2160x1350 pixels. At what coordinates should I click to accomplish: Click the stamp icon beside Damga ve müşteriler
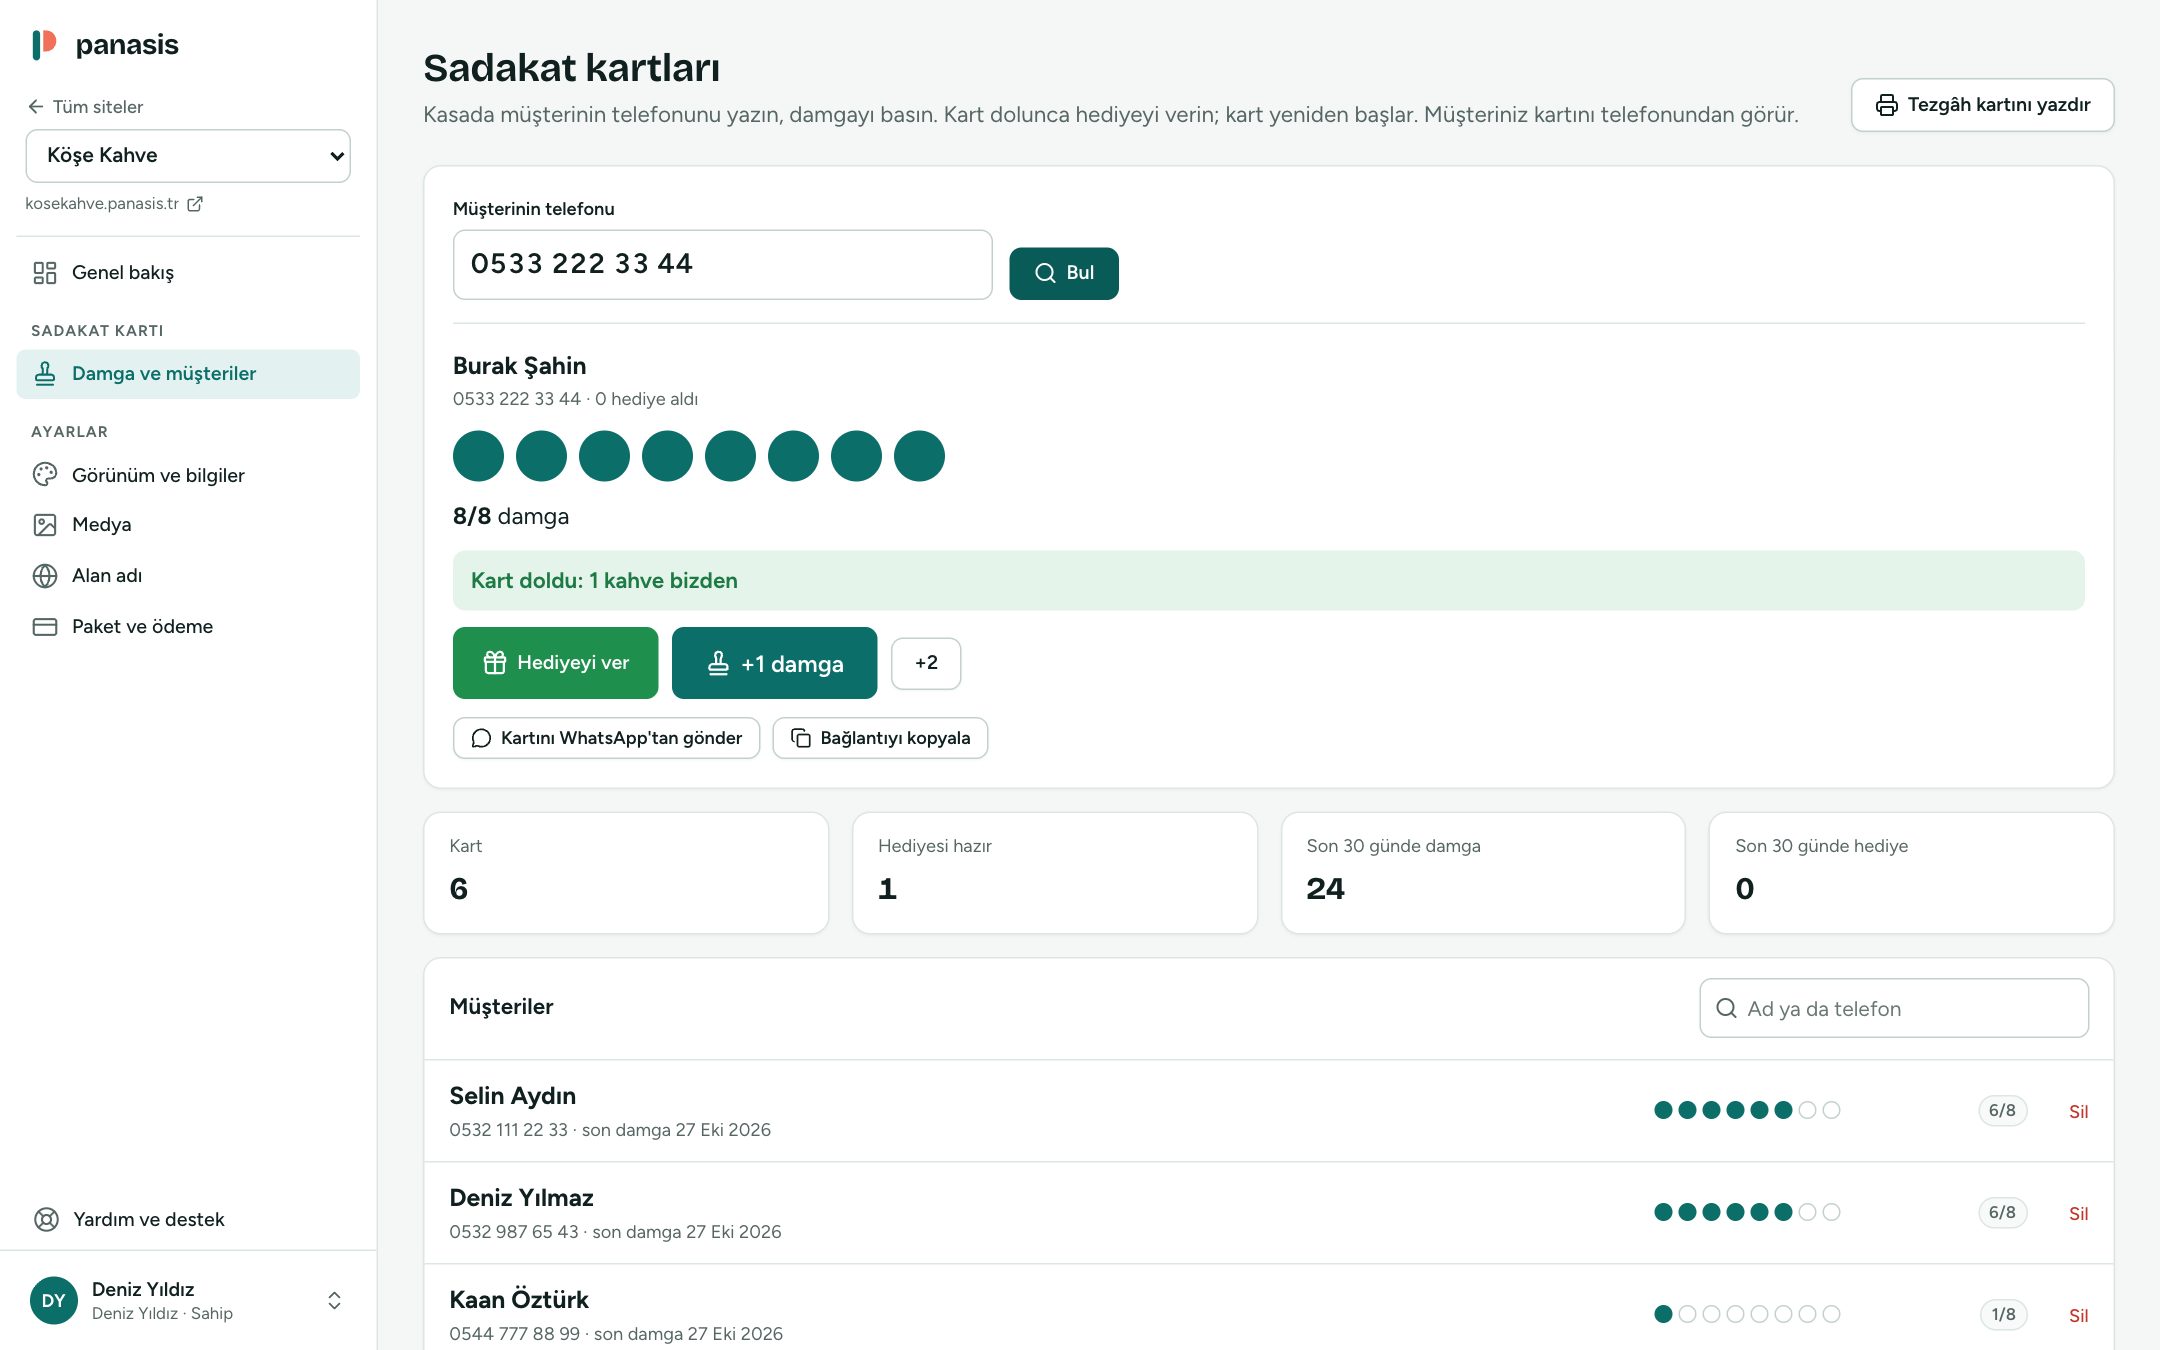tap(45, 374)
